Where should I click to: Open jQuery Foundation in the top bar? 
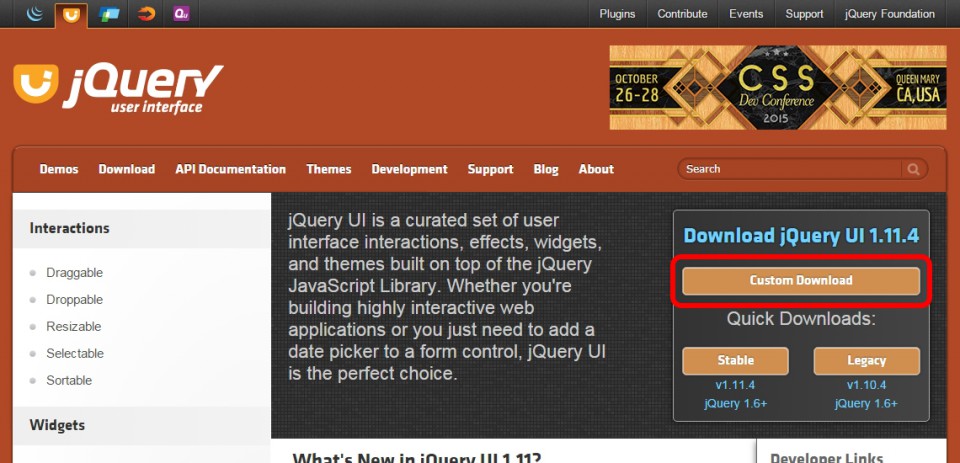[890, 14]
